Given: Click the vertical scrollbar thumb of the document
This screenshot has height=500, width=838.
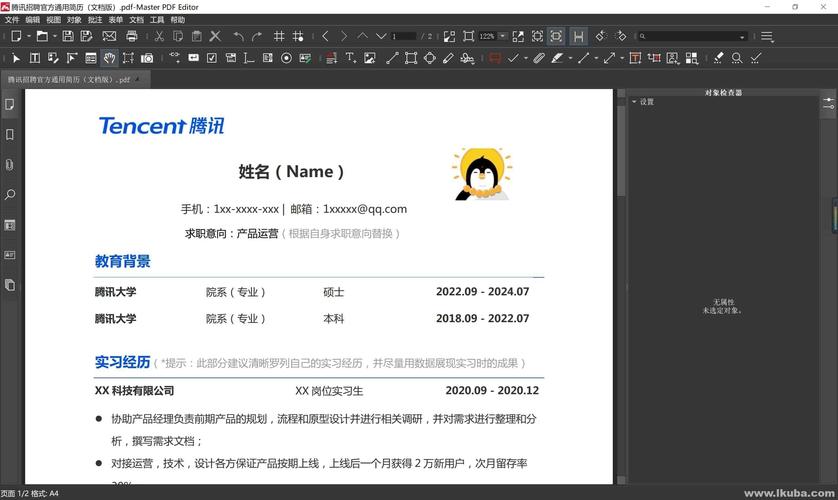Looking at the screenshot, I should 621,151.
